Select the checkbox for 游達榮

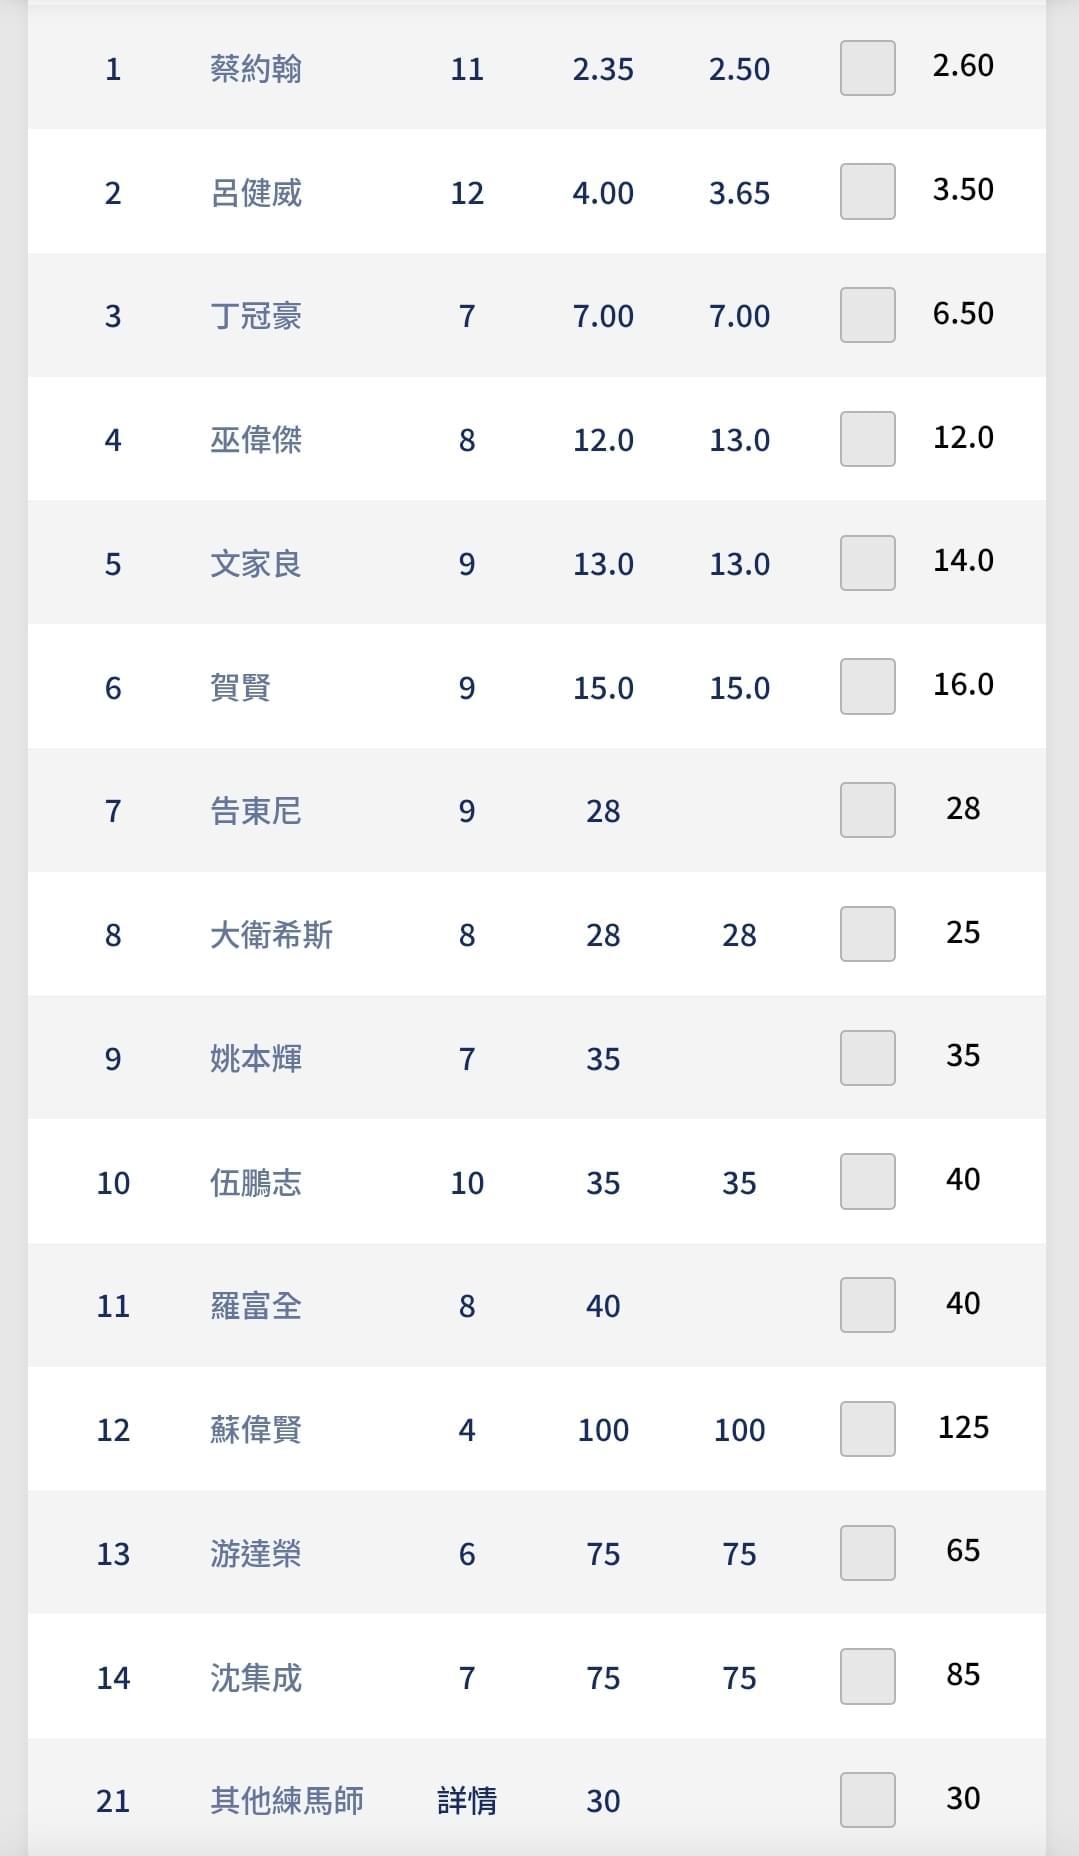[x=867, y=1553]
